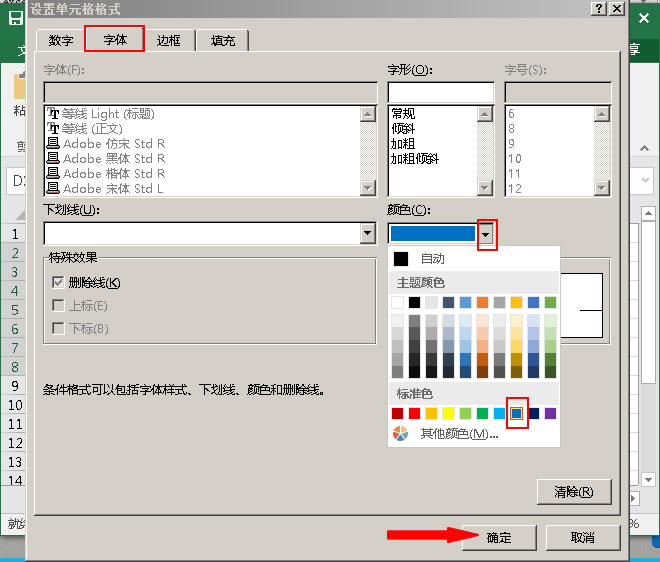This screenshot has width=660, height=562.
Task: Click Excel vertical scrollbar up arrow
Action: click(648, 213)
